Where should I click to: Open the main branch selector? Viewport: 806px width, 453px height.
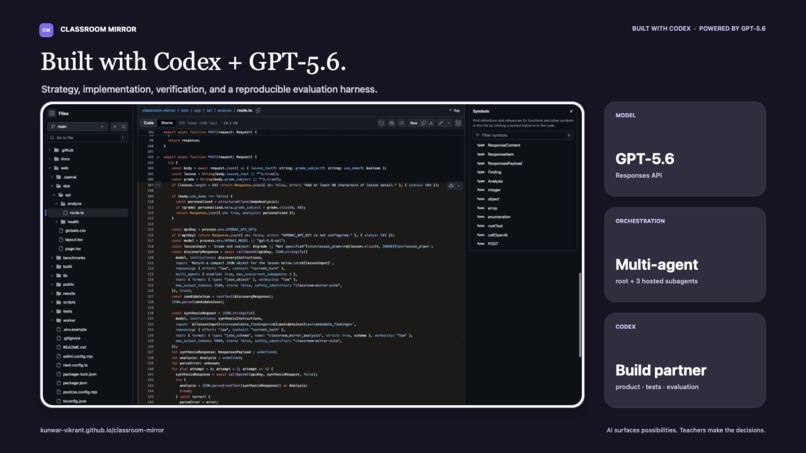point(78,126)
